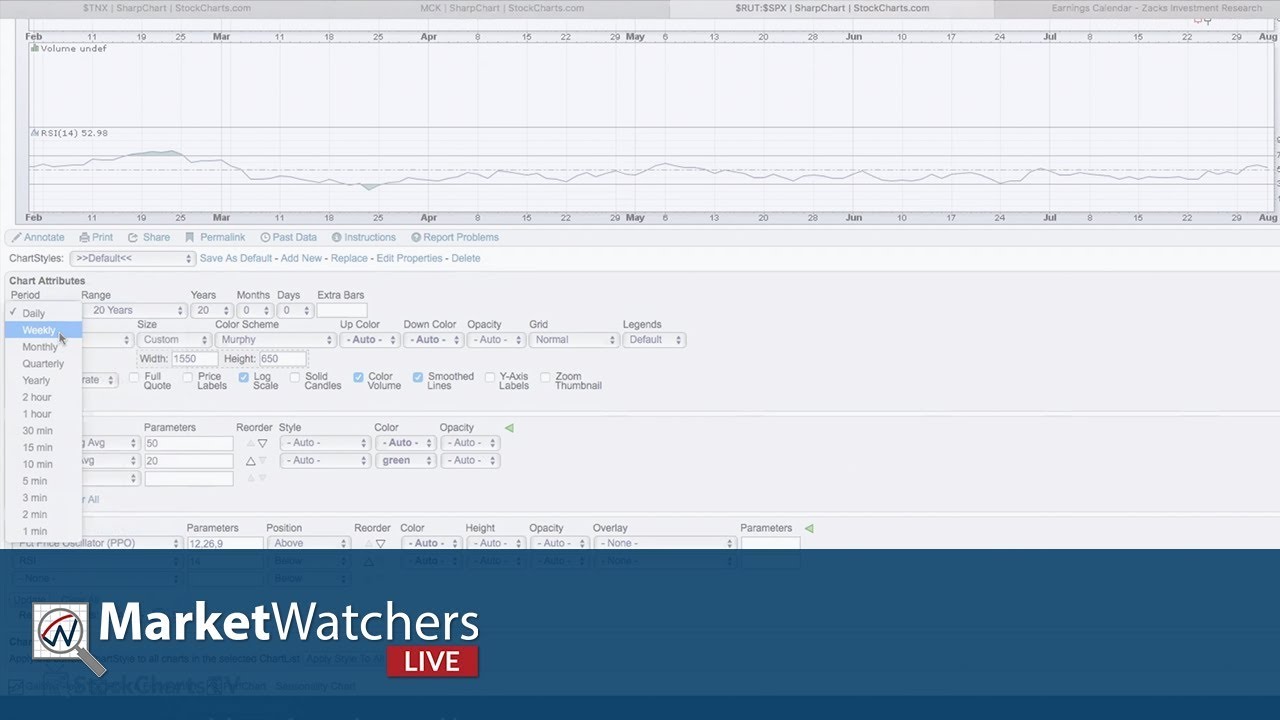Select Daily period option

43,313
